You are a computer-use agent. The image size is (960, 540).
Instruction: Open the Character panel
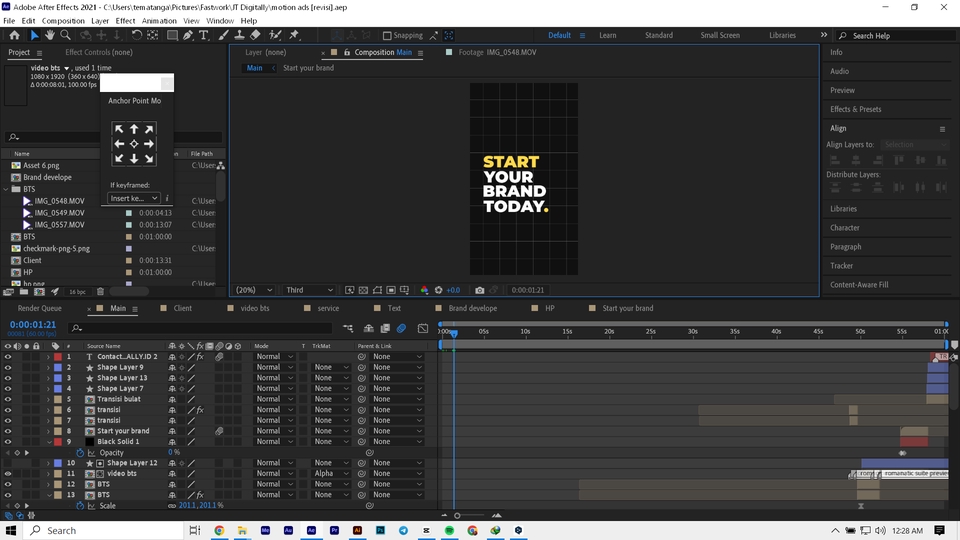tap(844, 228)
